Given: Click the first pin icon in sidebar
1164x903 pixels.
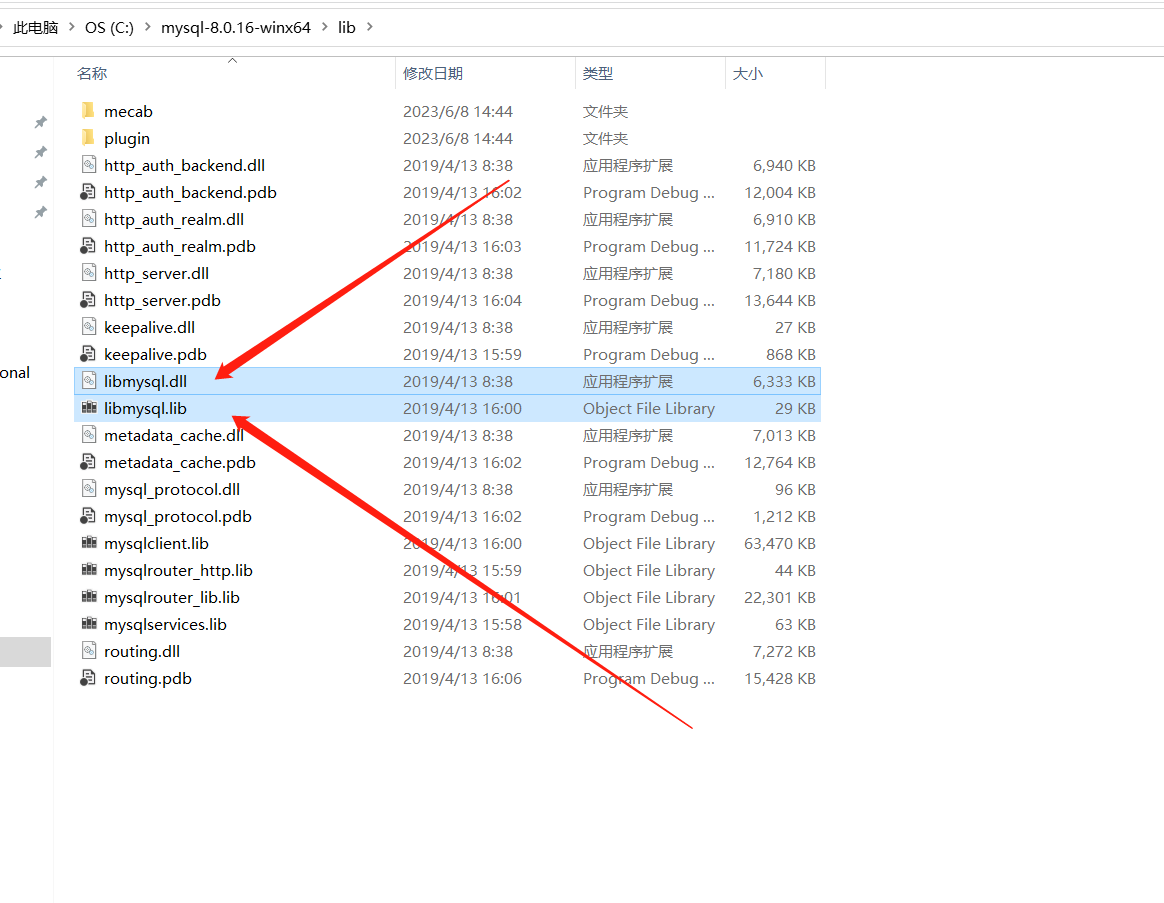Looking at the screenshot, I should pyautogui.click(x=41, y=122).
